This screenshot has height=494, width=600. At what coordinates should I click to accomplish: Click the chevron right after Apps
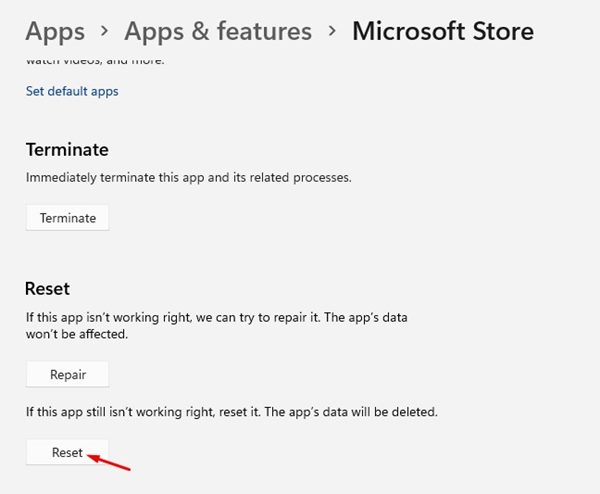[x=104, y=32]
